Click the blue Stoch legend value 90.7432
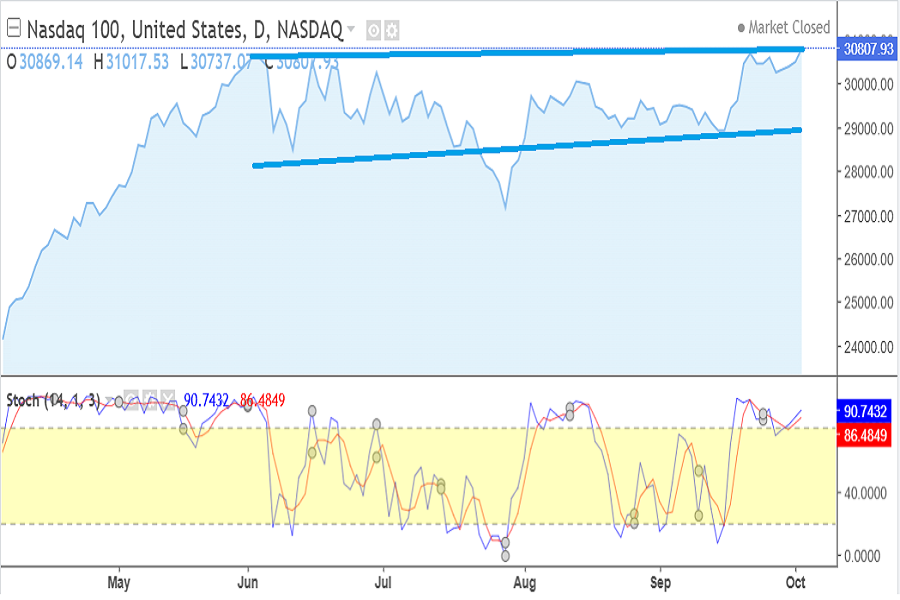The width and height of the screenshot is (900, 600). point(206,400)
